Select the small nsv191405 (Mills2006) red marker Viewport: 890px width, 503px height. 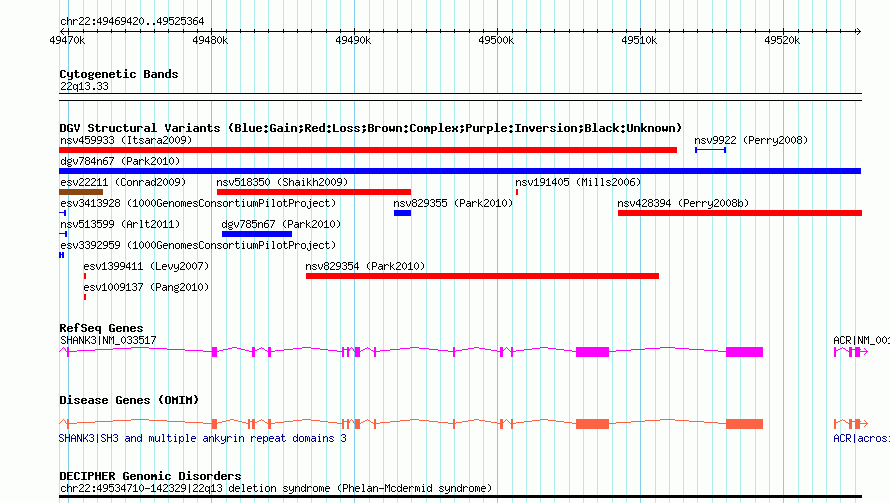point(517,192)
